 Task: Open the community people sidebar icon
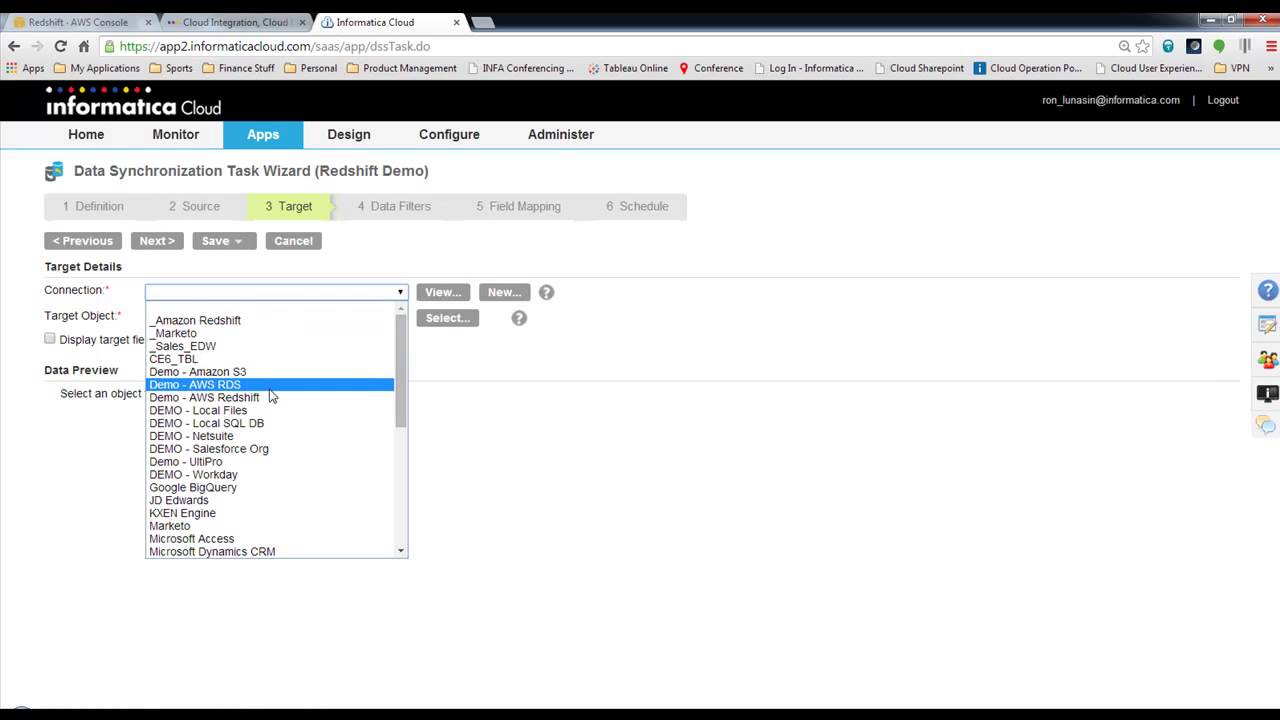(x=1267, y=359)
